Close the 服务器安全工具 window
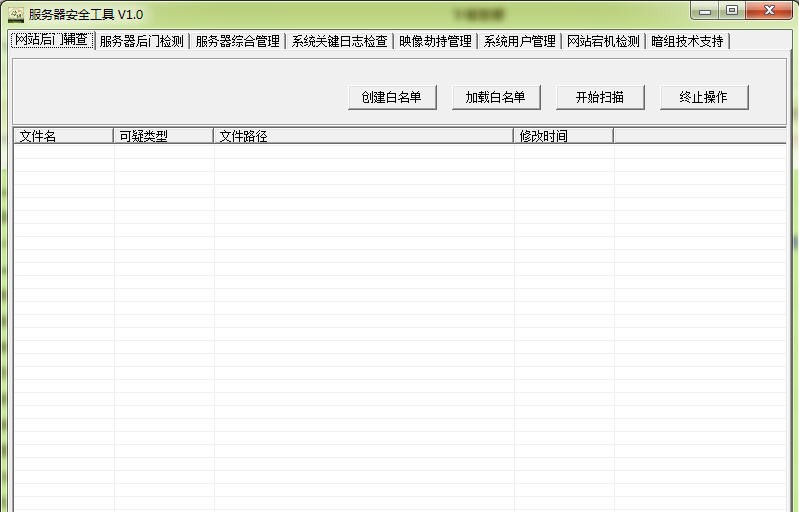 click(769, 11)
